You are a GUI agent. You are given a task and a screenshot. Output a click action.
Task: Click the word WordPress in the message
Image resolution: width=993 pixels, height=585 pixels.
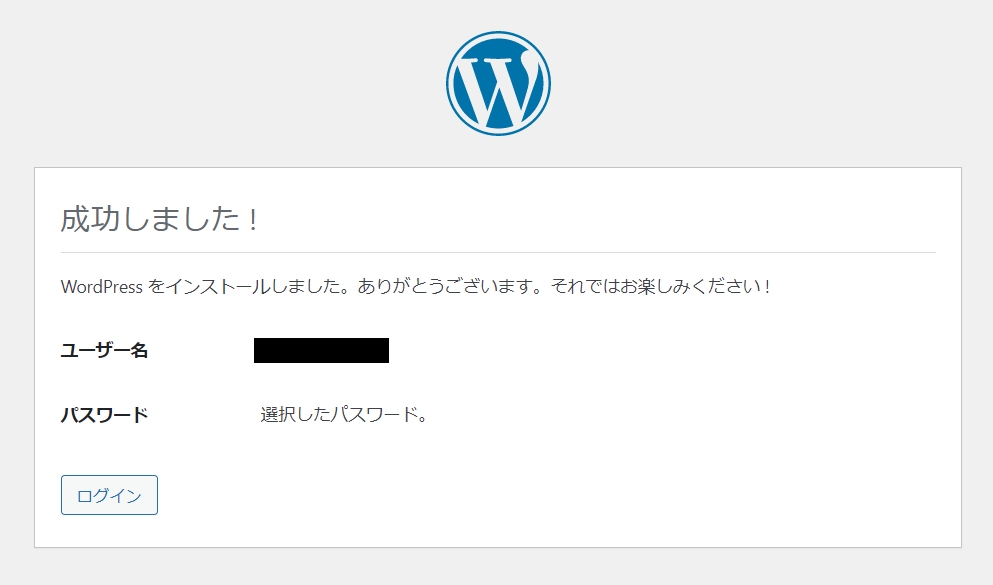(x=102, y=287)
